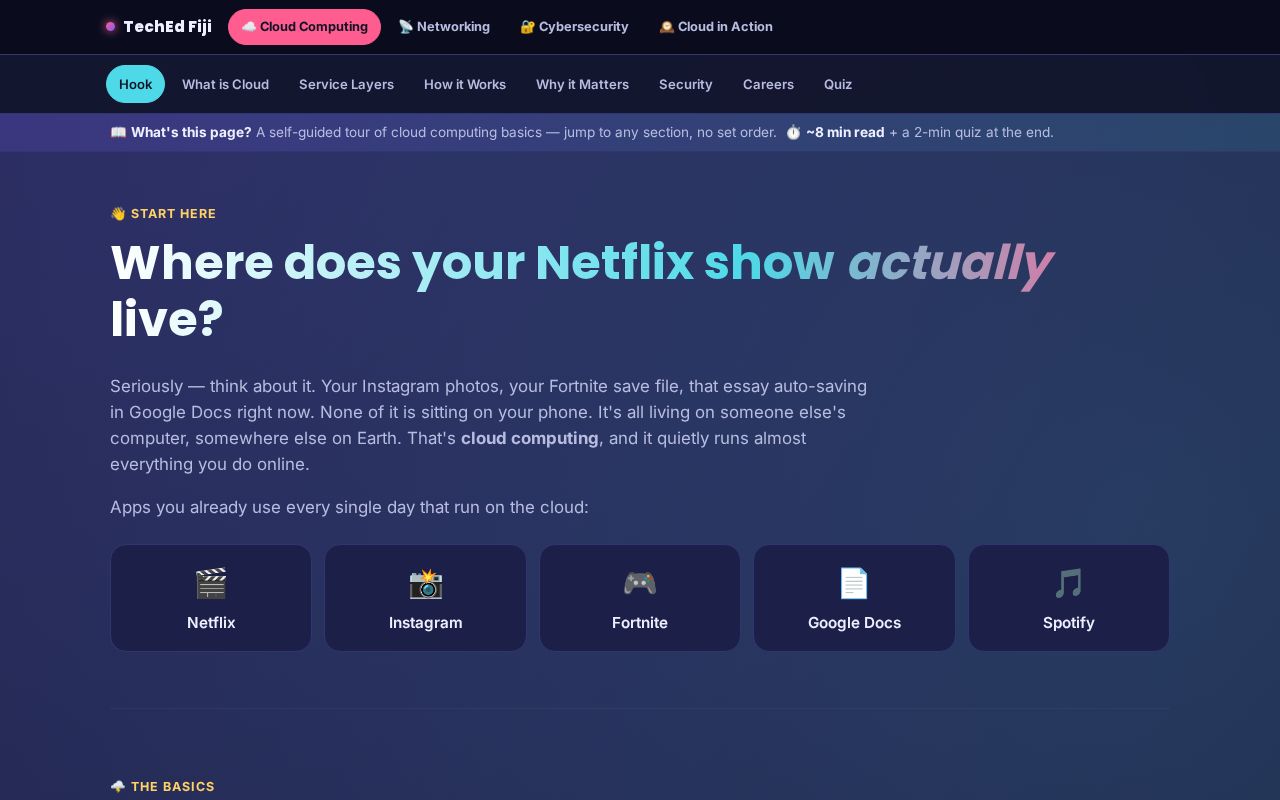Screen dimensions: 1280x800
Task: Click the 'What's this page?' label
Action: pyautogui.click(x=191, y=132)
